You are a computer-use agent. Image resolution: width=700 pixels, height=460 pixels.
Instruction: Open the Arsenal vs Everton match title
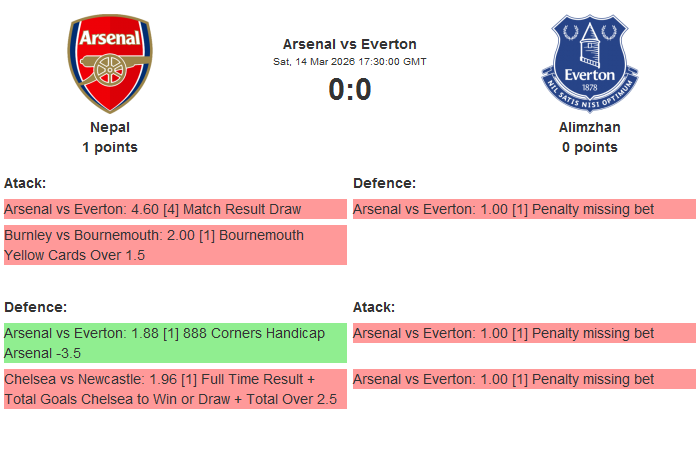pyautogui.click(x=349, y=44)
